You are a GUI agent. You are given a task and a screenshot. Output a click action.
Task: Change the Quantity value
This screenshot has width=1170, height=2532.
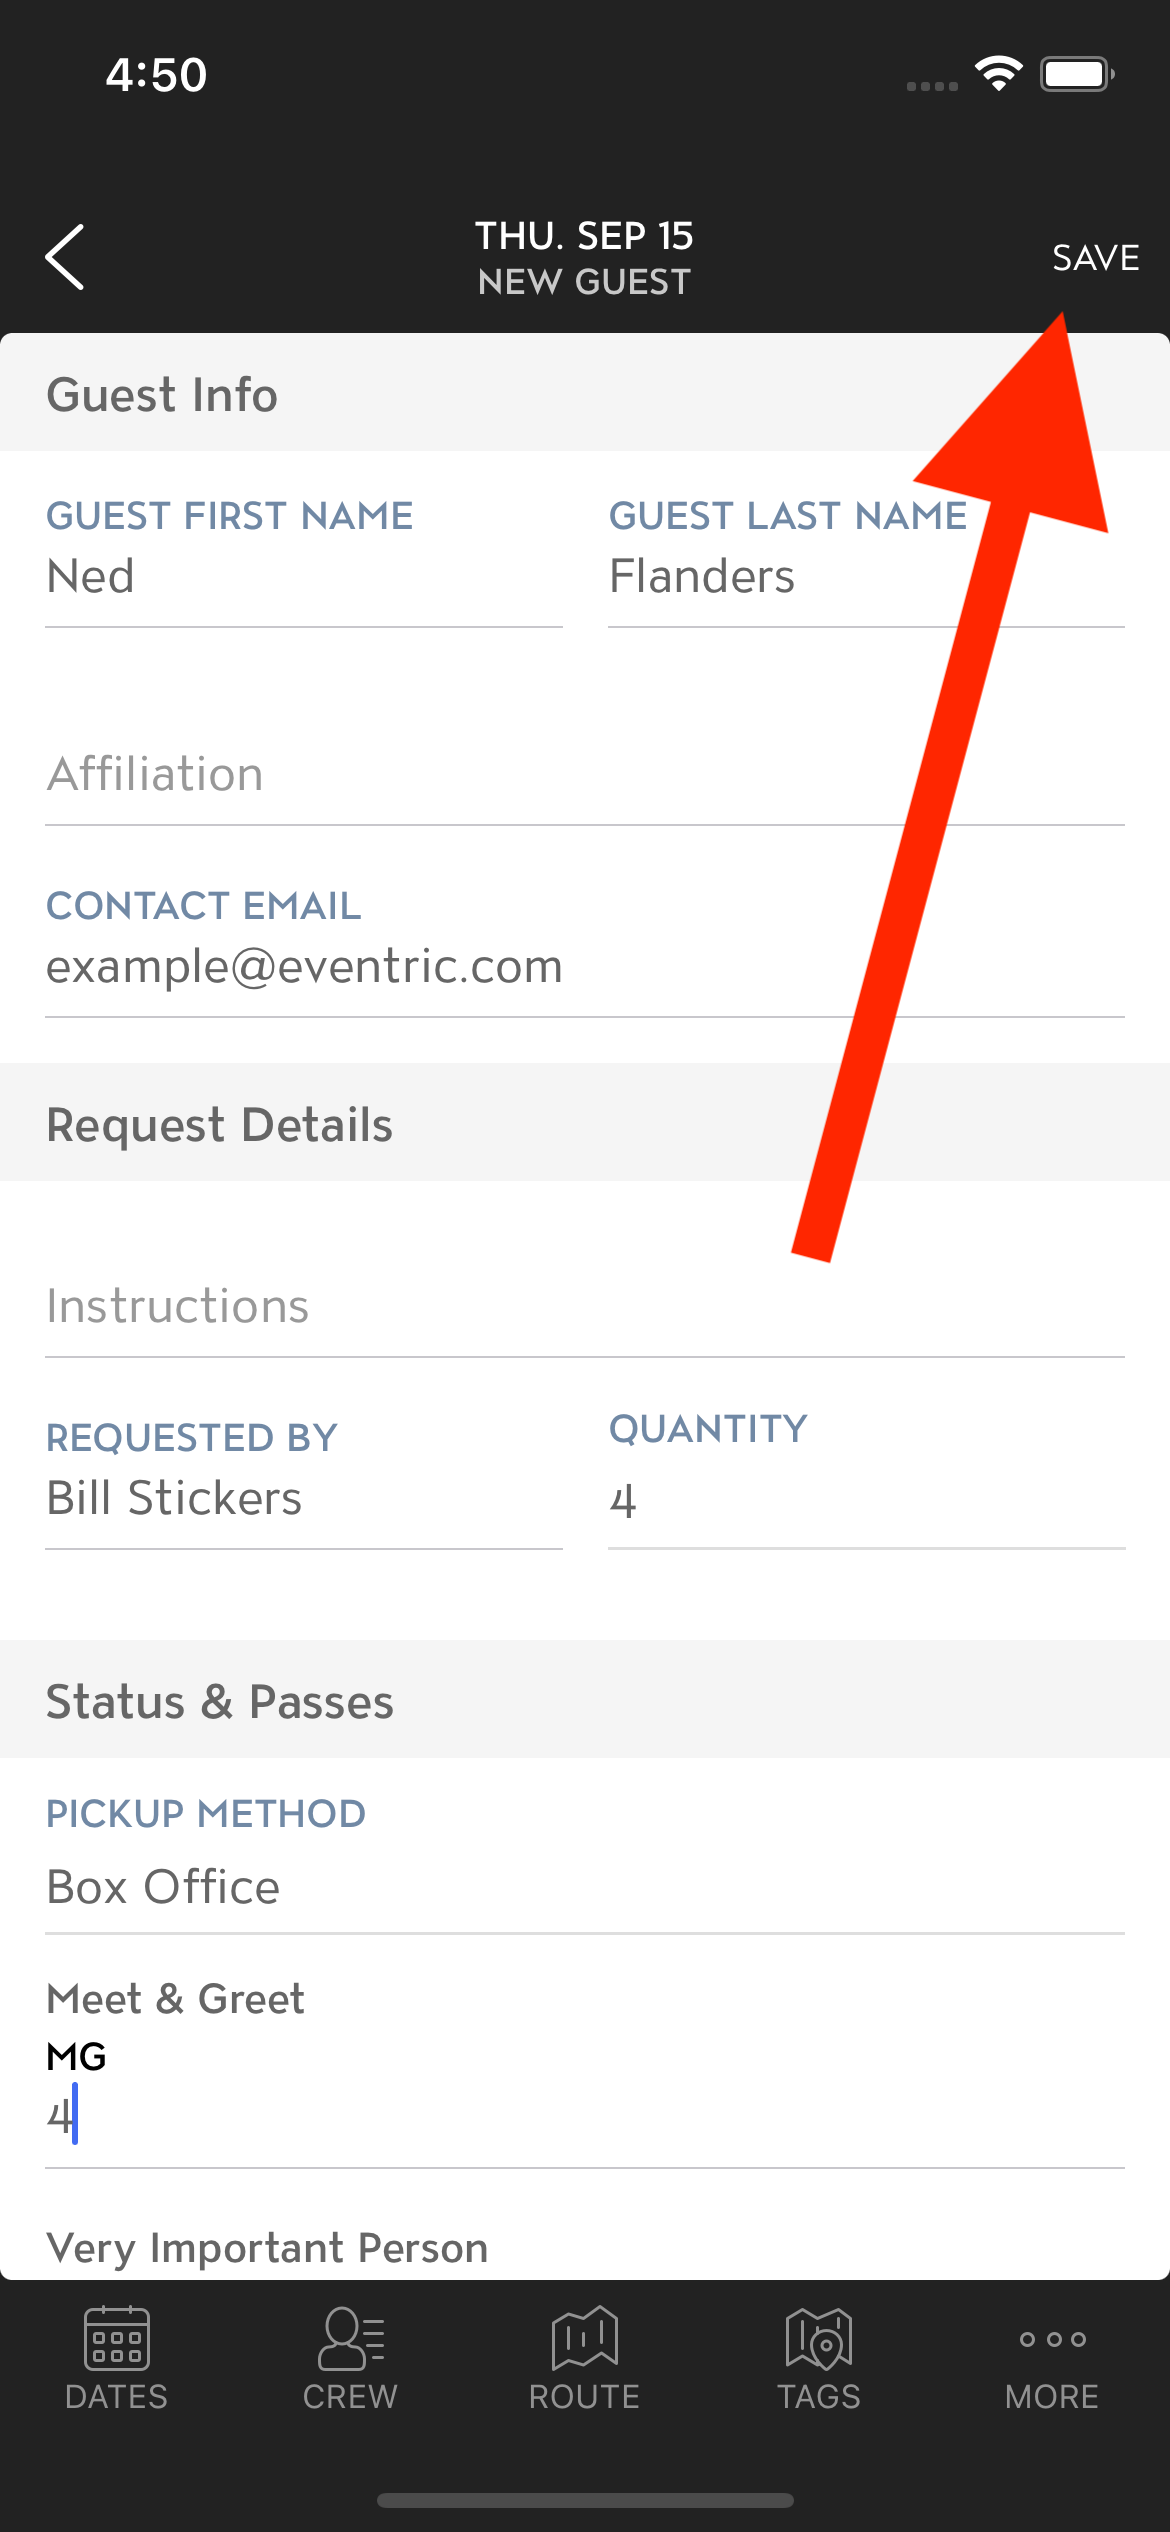click(867, 1479)
